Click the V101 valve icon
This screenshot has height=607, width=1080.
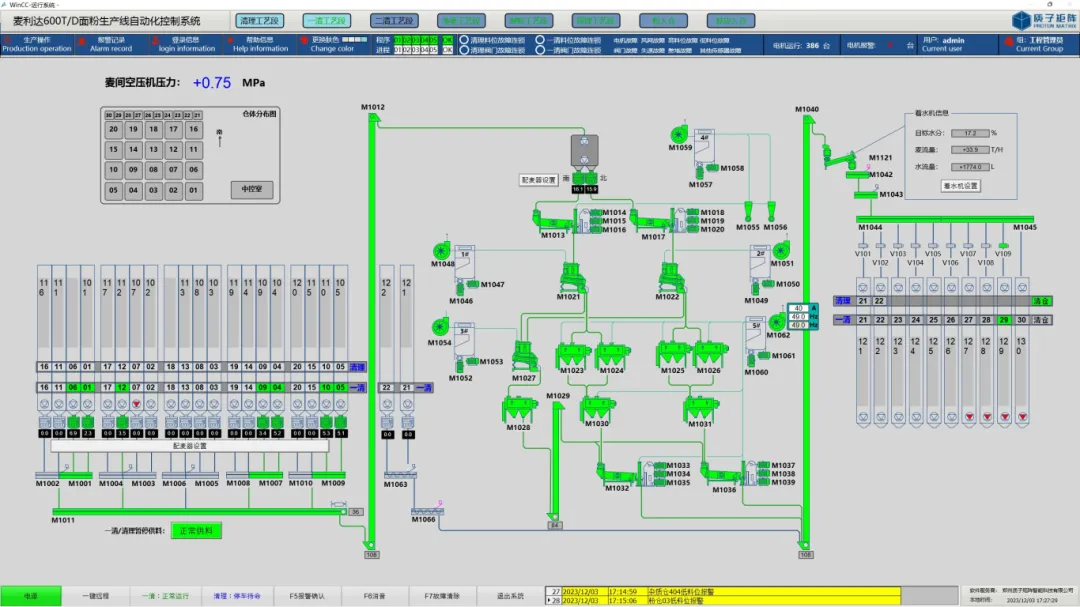[x=863, y=245]
